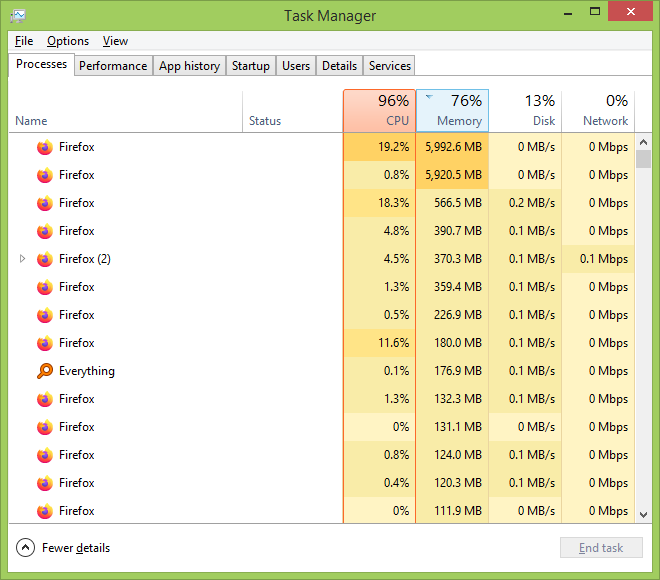Click the Firefox icon using 359.4 MB

(45, 287)
